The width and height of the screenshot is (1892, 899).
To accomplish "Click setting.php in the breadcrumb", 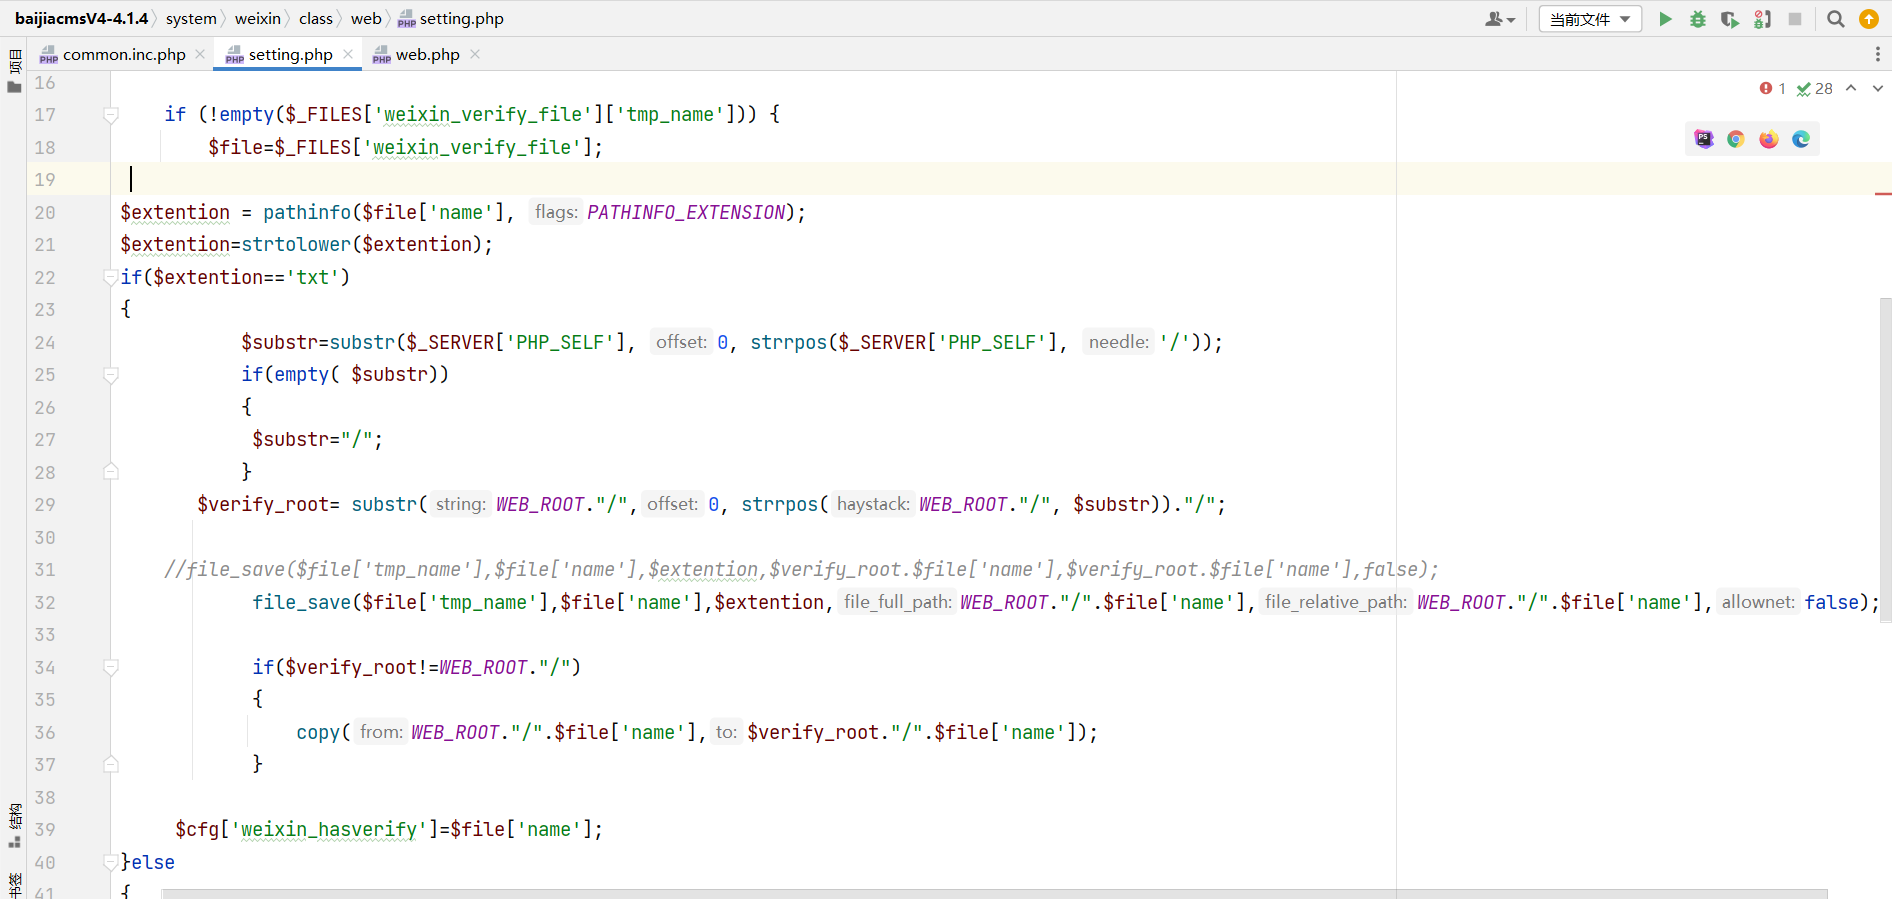I will coord(451,18).
